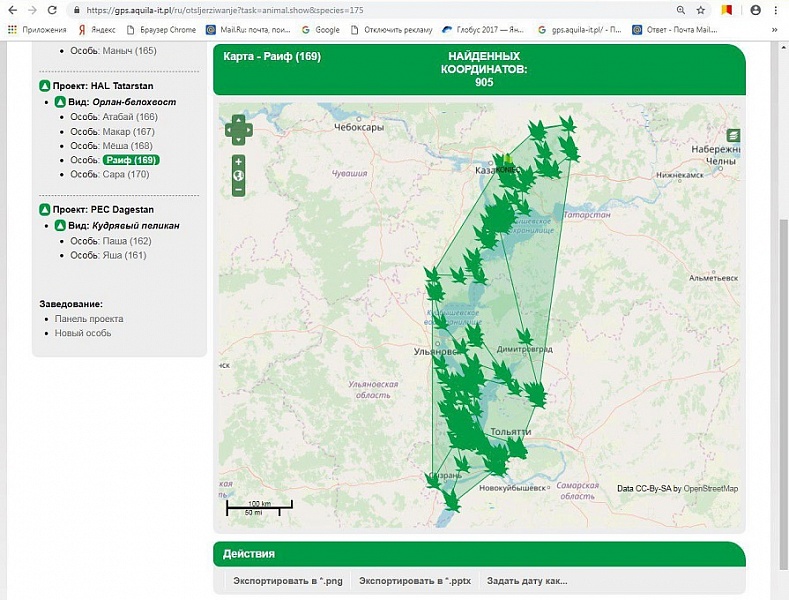Open the Chrome three-dot menu
Viewport: 789px width, 600px height.
(x=775, y=10)
